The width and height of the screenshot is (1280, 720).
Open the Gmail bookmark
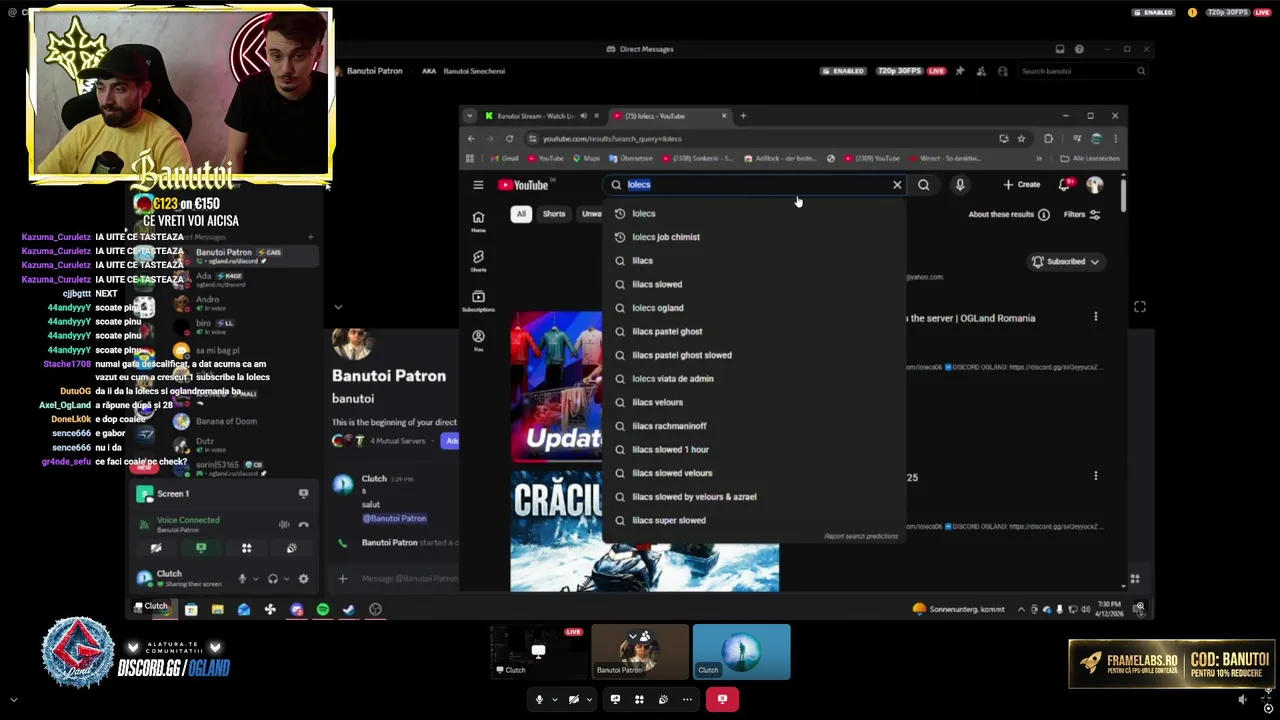tap(505, 158)
